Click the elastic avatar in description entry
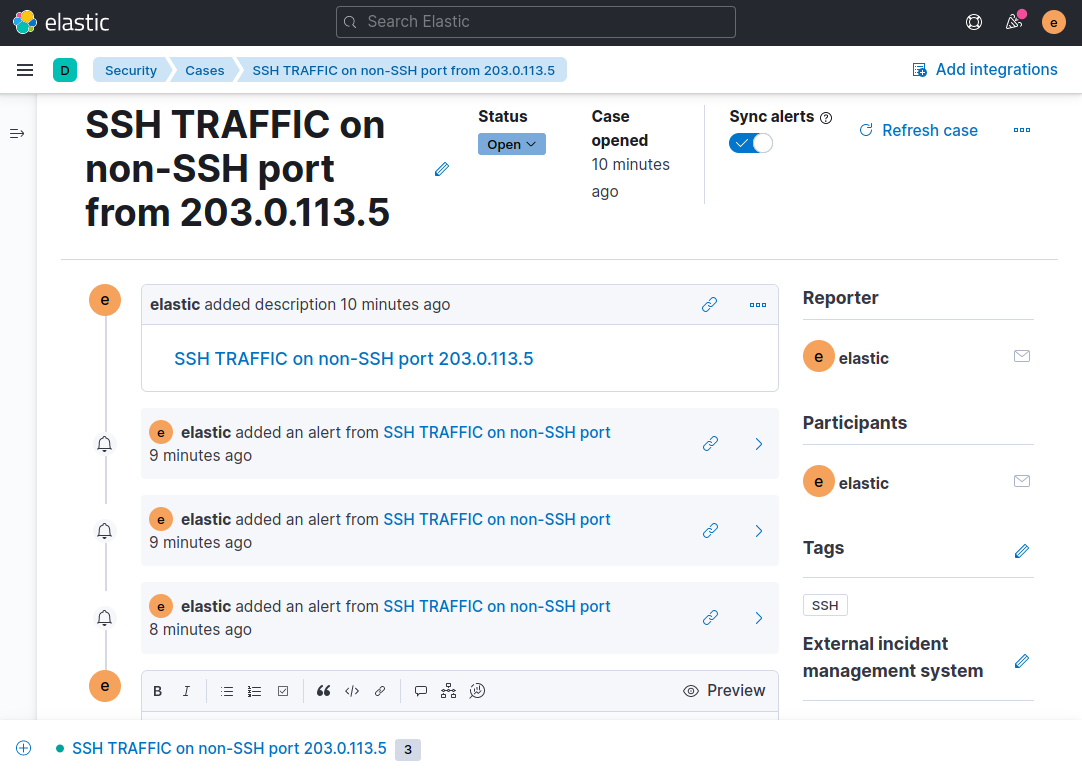Screen dimensions: 1082x769 click(105, 300)
